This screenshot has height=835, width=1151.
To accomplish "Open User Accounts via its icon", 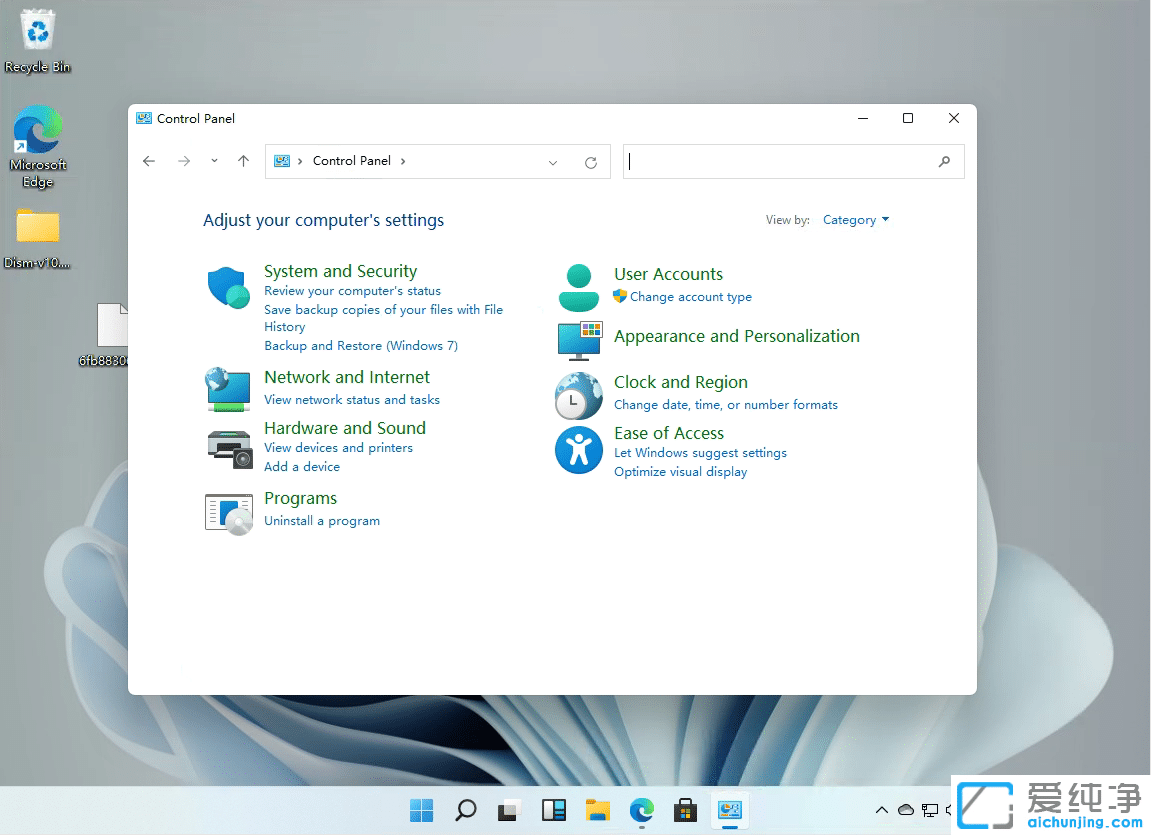I will point(579,287).
